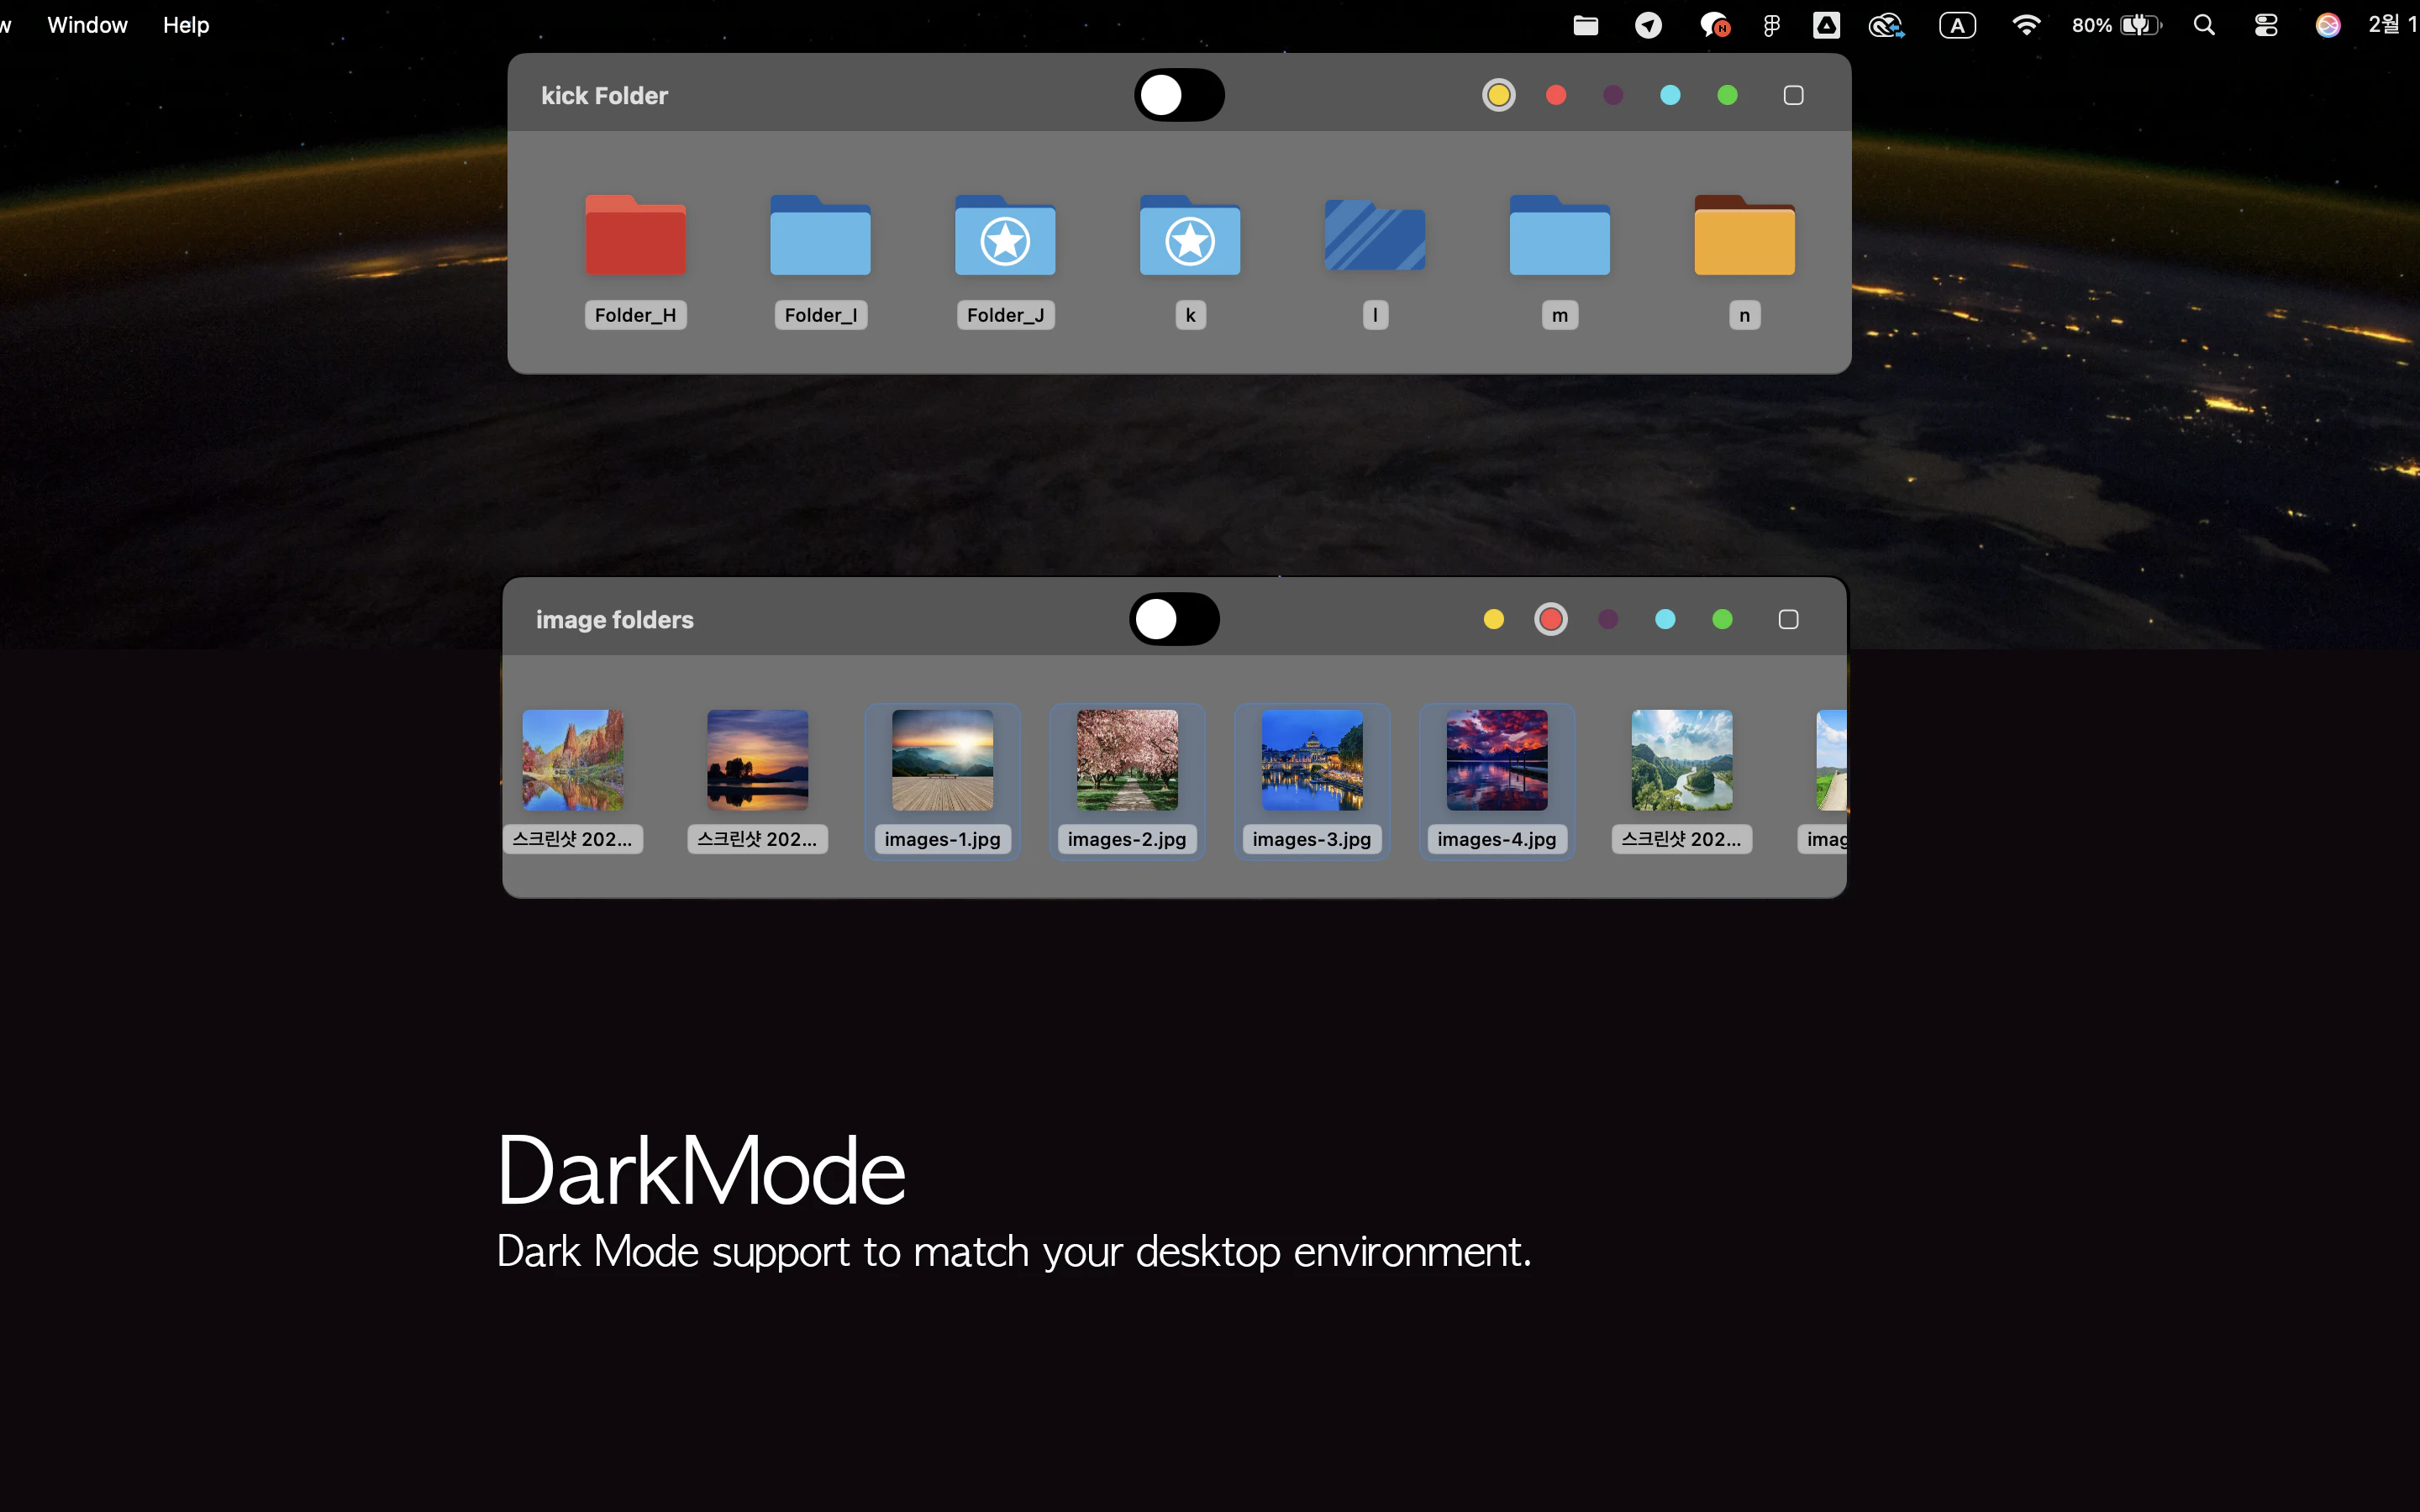2420x1512 pixels.
Task: Select cyan color dot in image folders
Action: click(x=1665, y=619)
